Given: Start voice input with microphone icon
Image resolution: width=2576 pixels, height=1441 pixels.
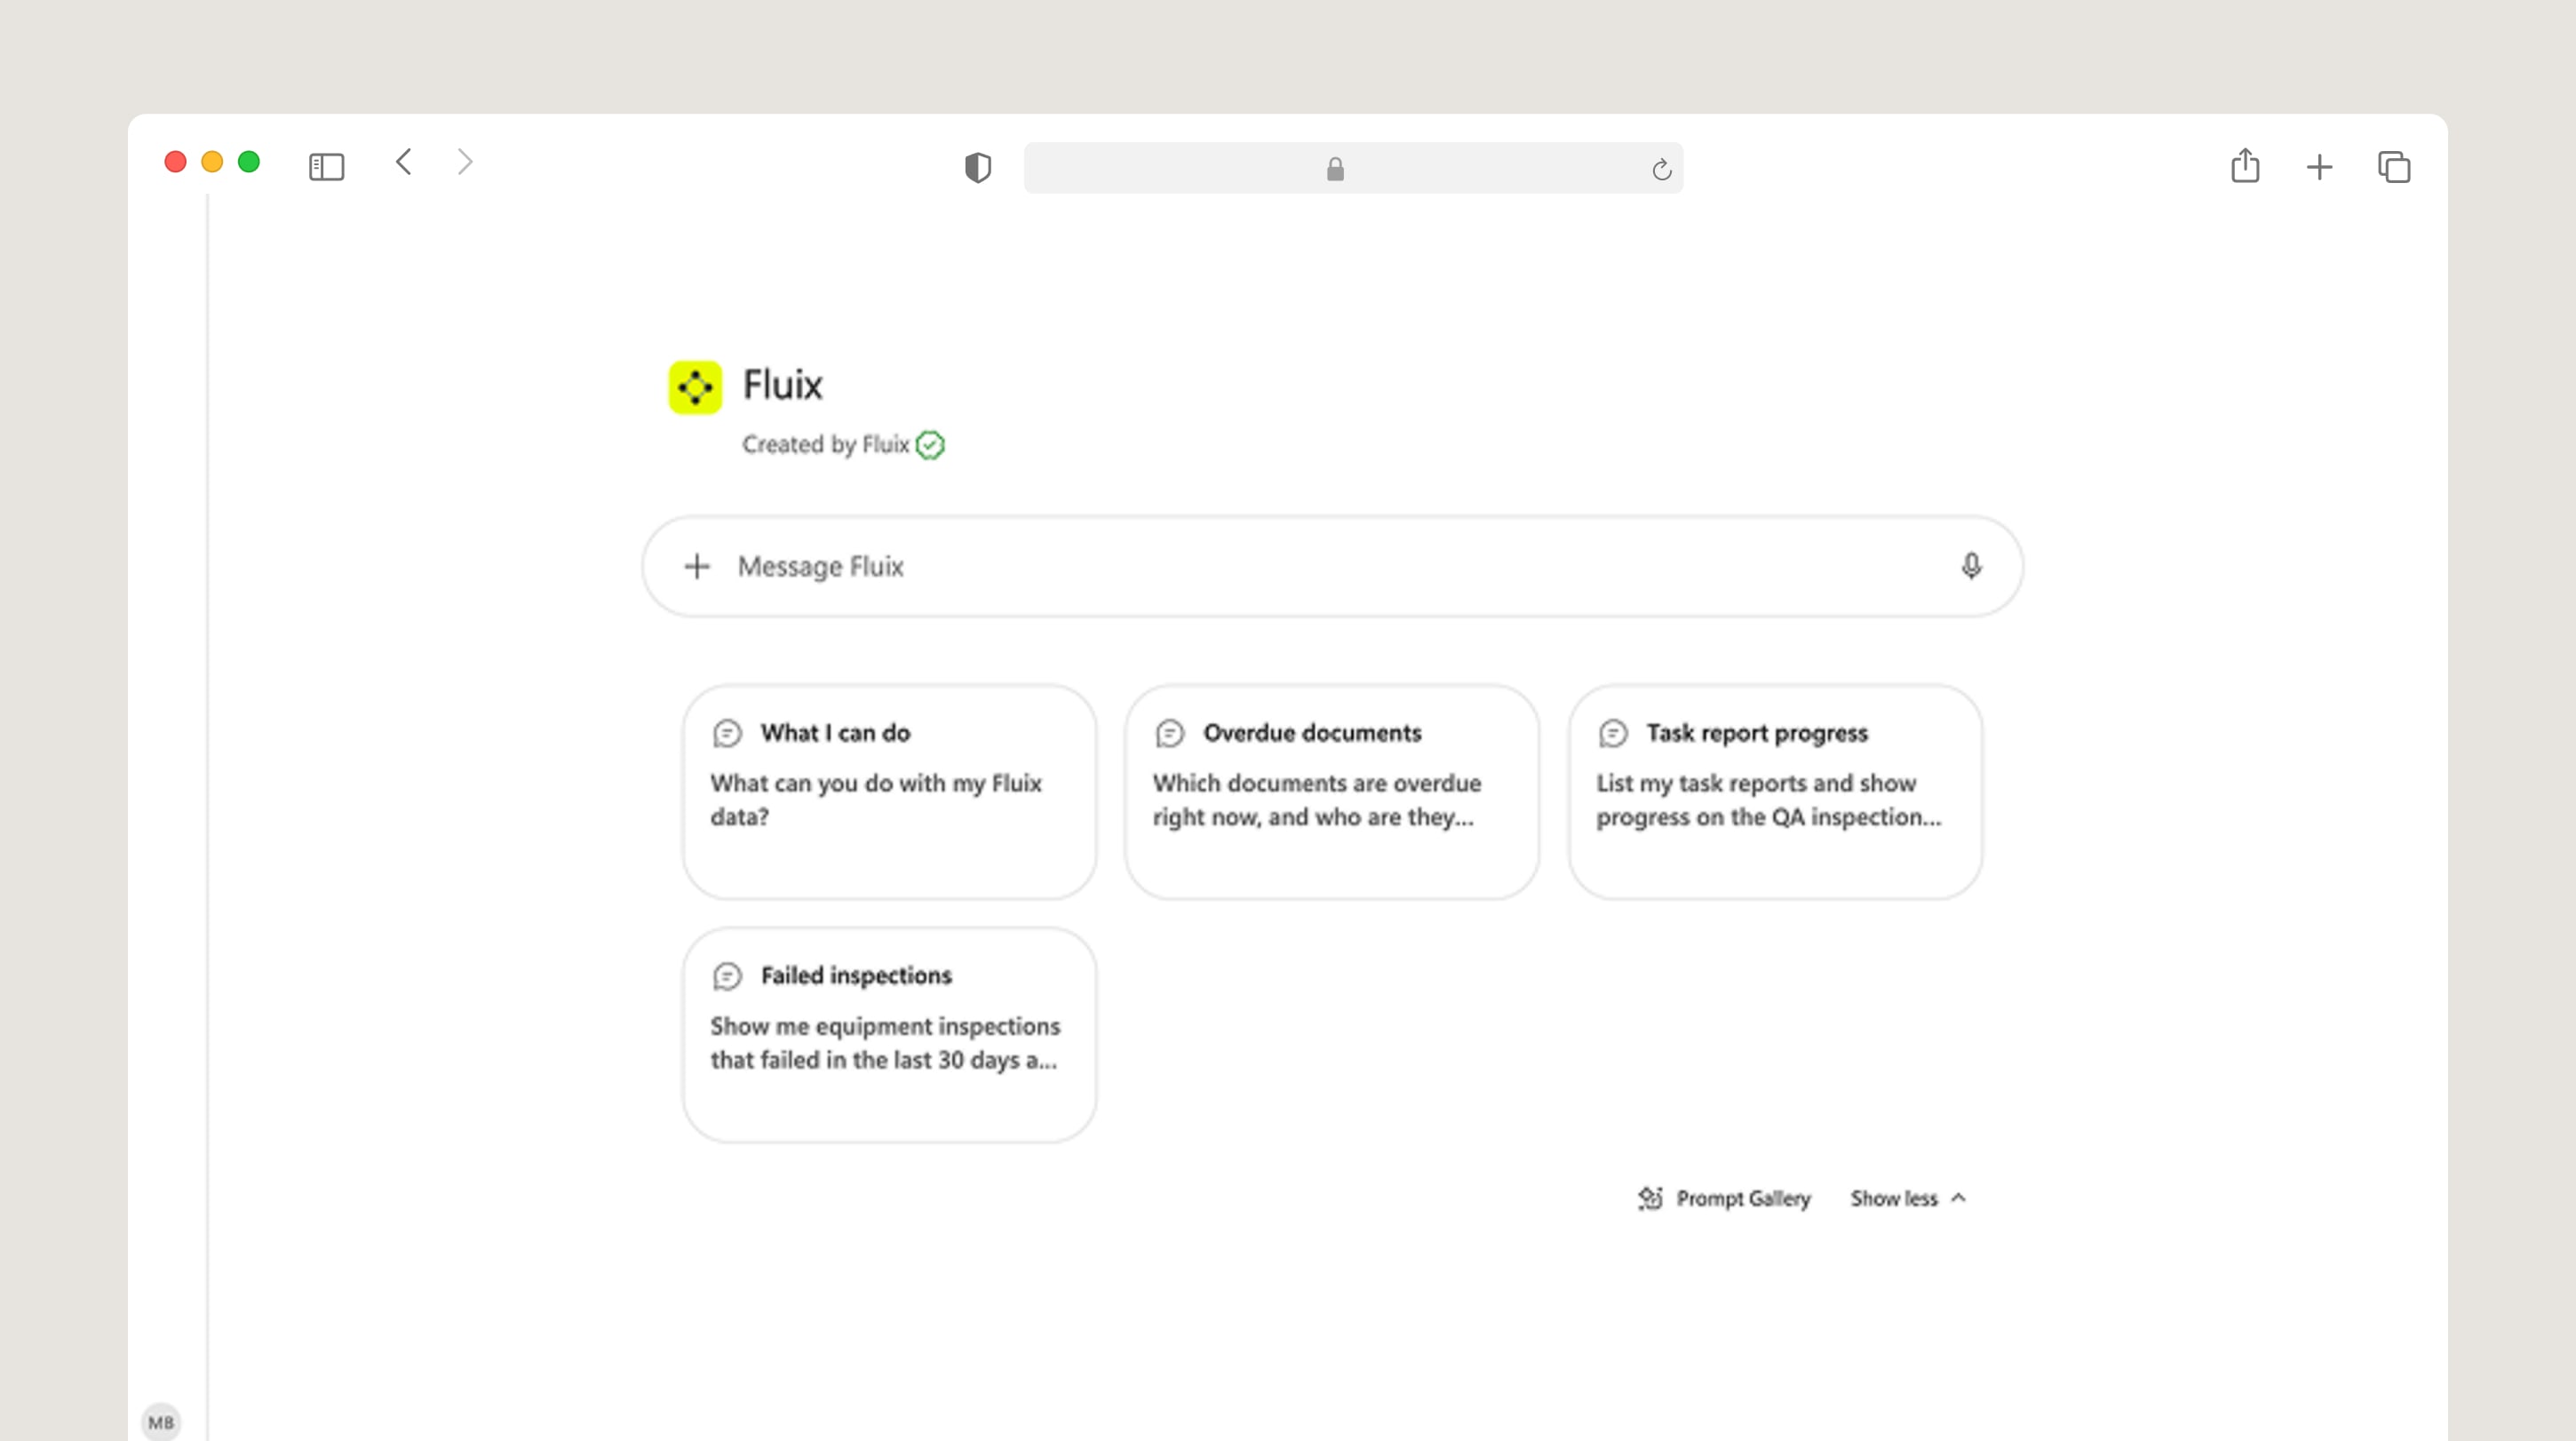Looking at the screenshot, I should point(1971,566).
